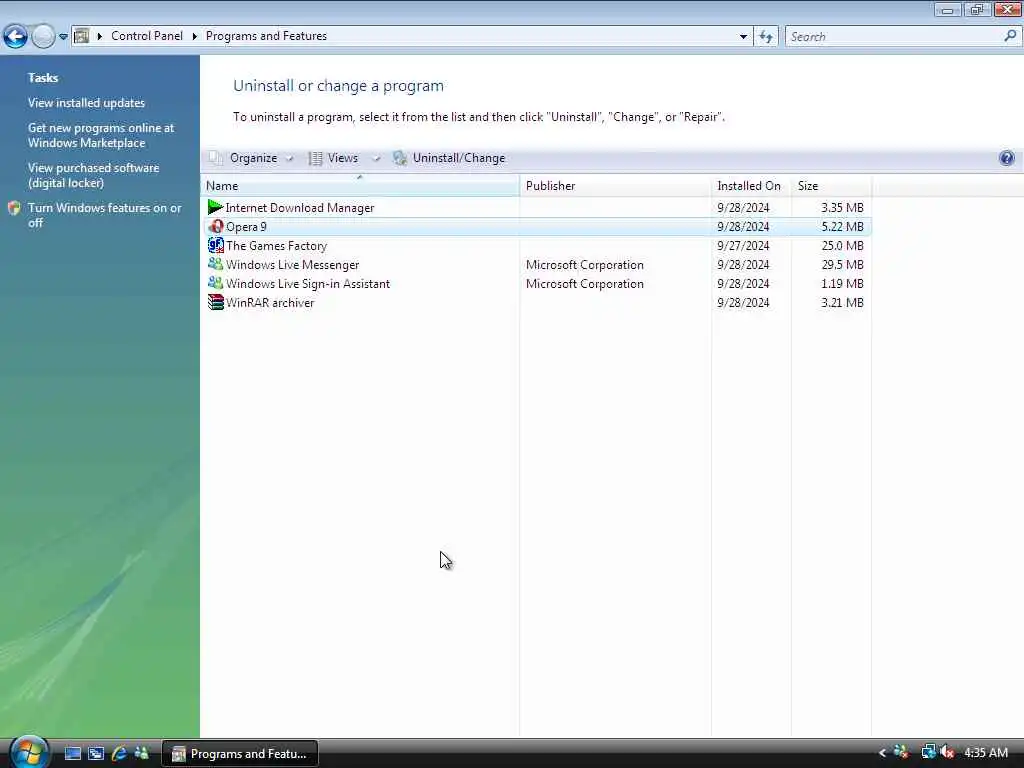This screenshot has width=1024, height=768.
Task: Expand the Views dropdown arrow
Action: click(376, 158)
